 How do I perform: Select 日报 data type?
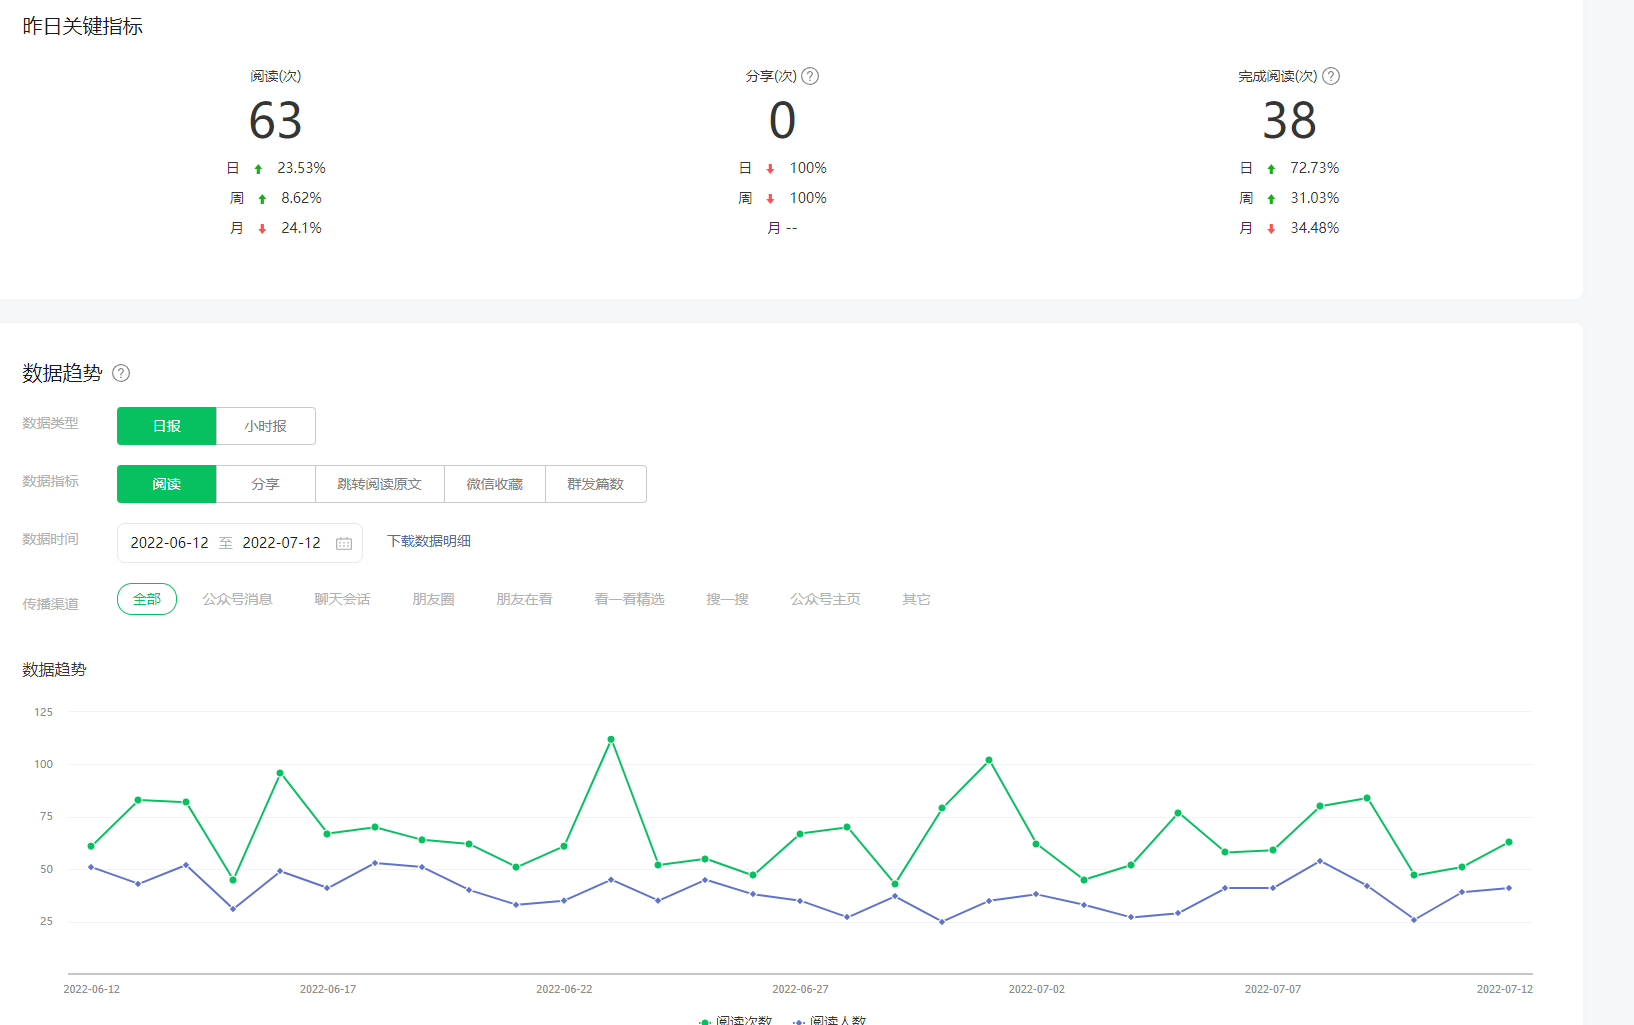click(x=166, y=426)
